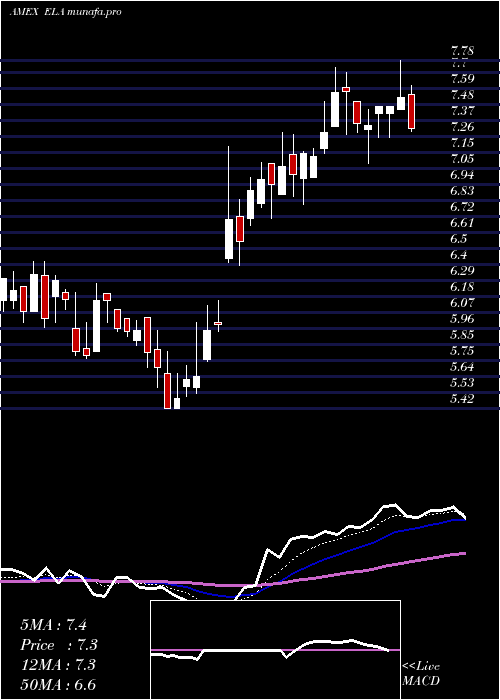Image resolution: width=500 pixels, height=700 pixels.
Task: Click the 5.53 price axis label
Action: pos(462,383)
